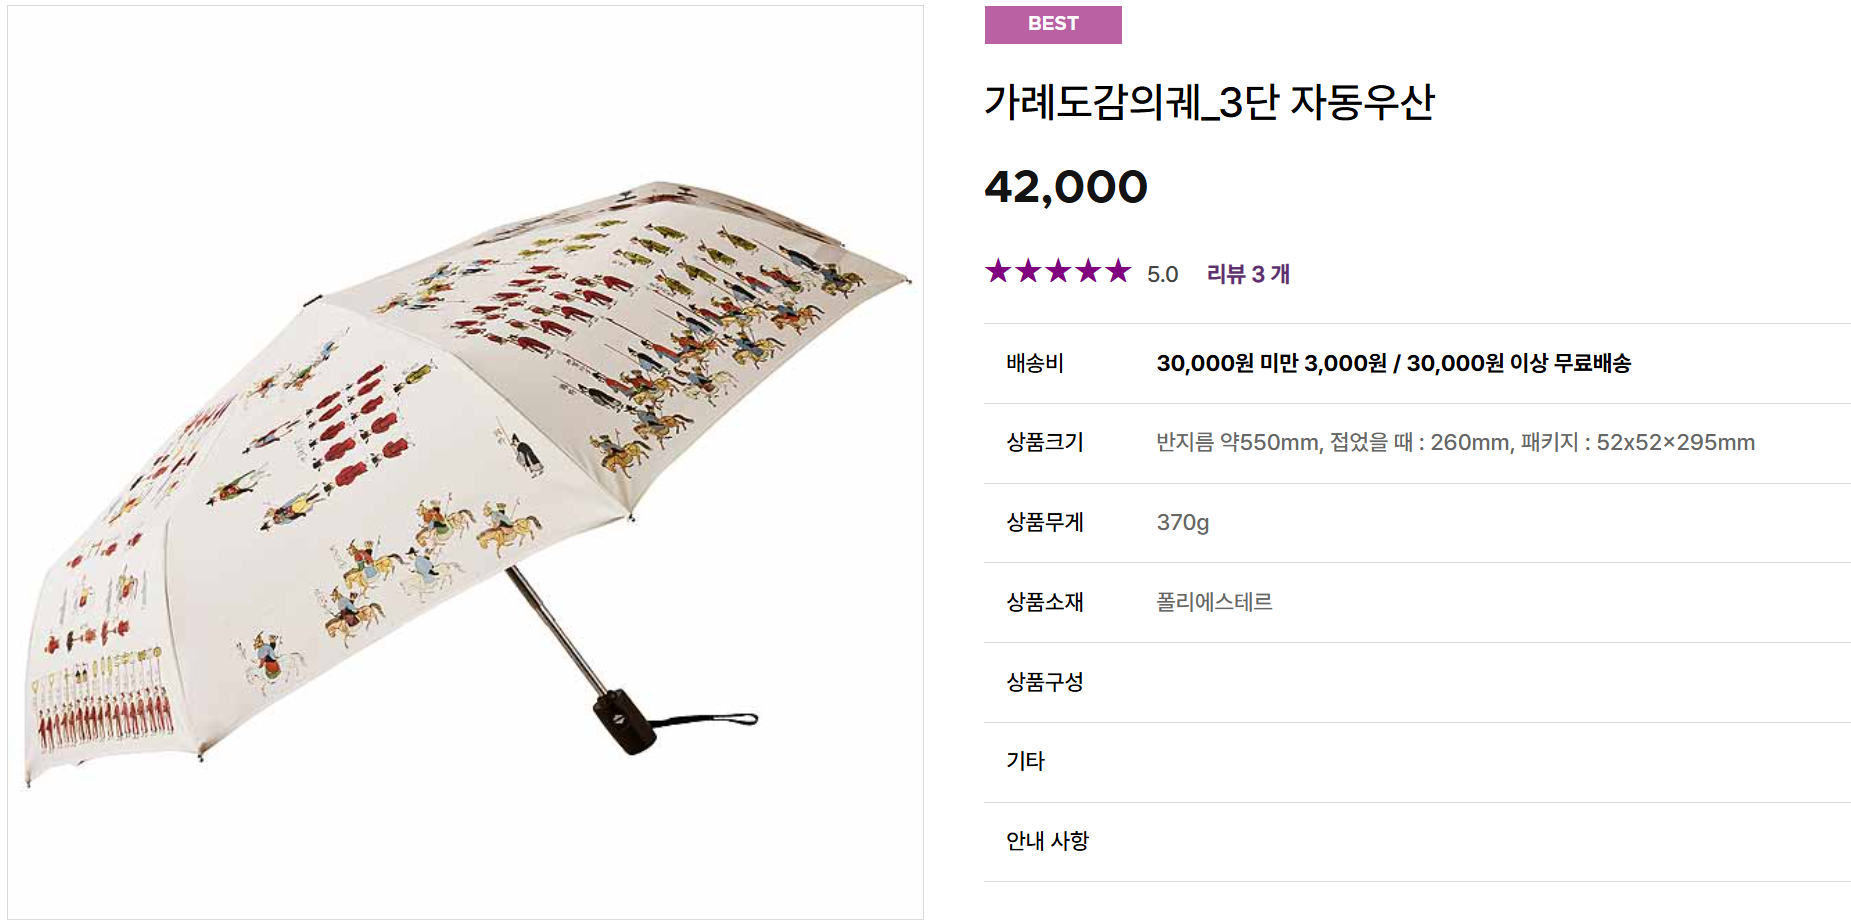Image resolution: width=1851 pixels, height=922 pixels.
Task: Click the 5.0 rating score
Action: [1163, 272]
